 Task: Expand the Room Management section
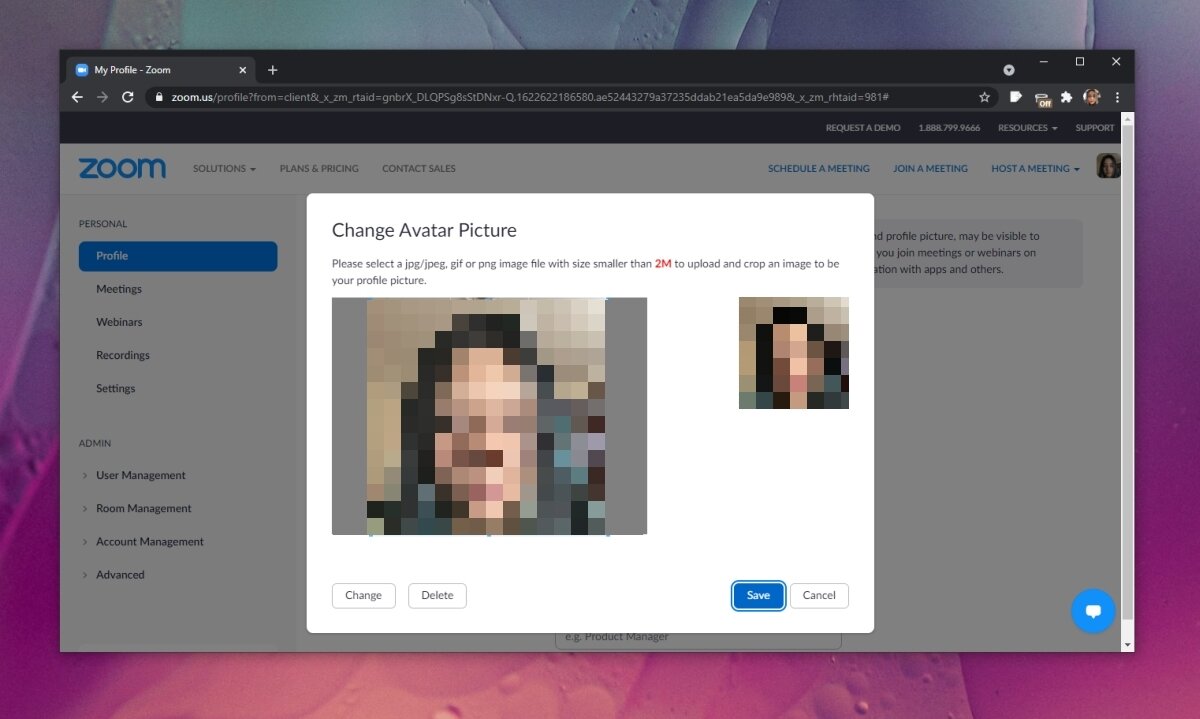[143, 508]
